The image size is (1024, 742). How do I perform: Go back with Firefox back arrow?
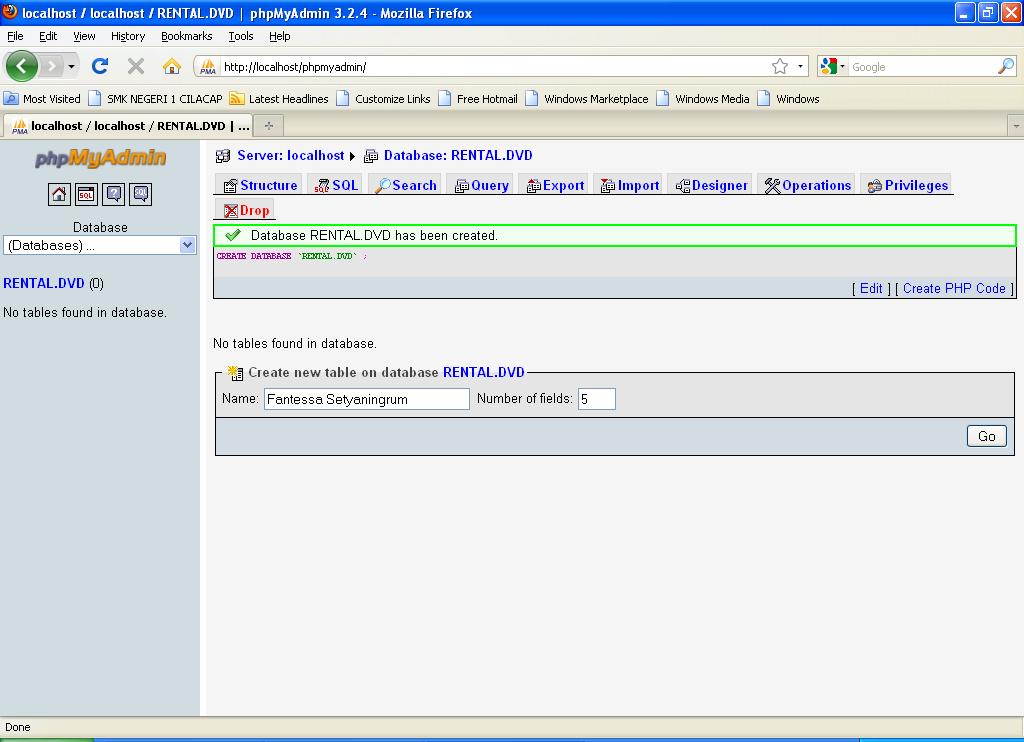(22, 66)
